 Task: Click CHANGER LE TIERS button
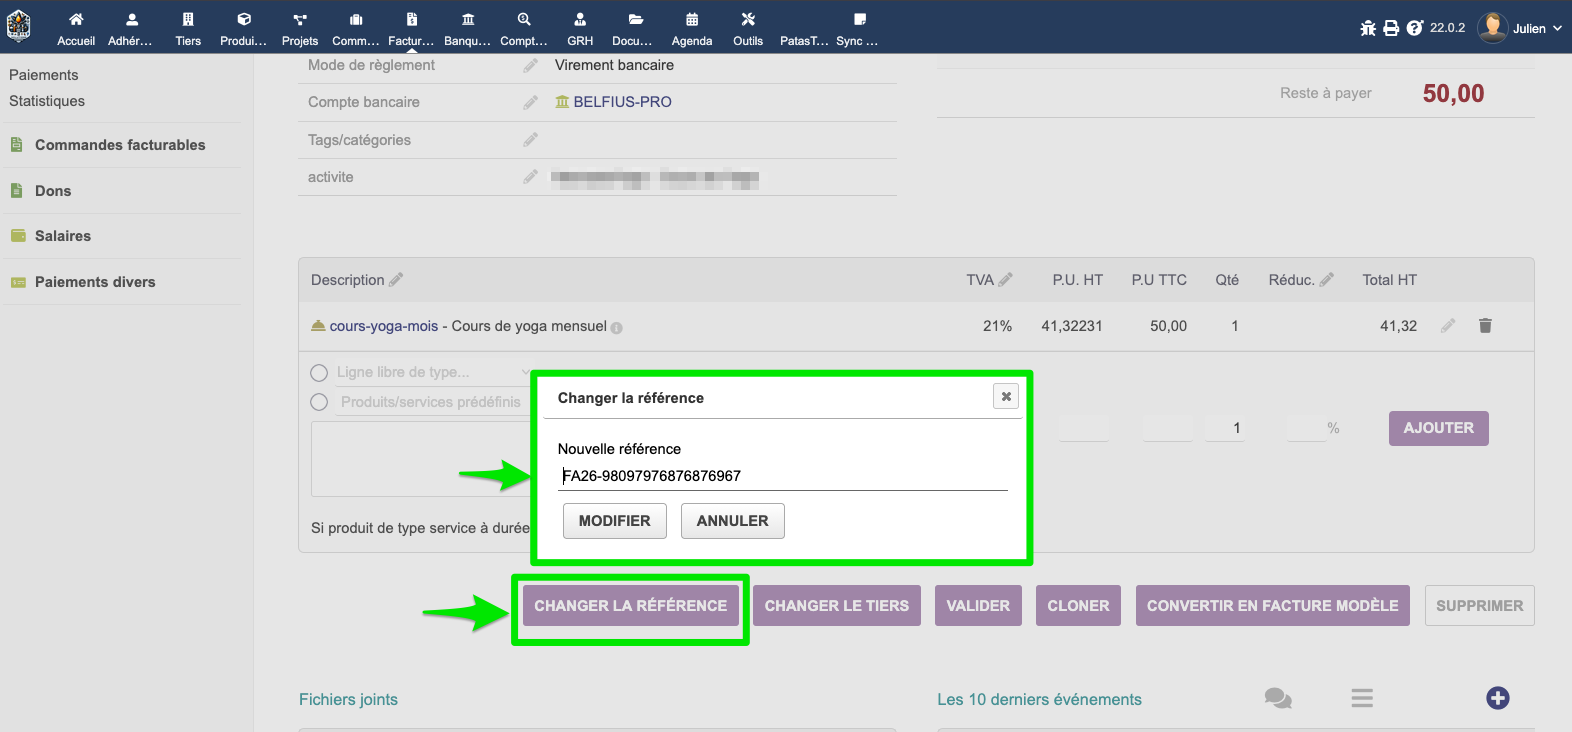[837, 606]
